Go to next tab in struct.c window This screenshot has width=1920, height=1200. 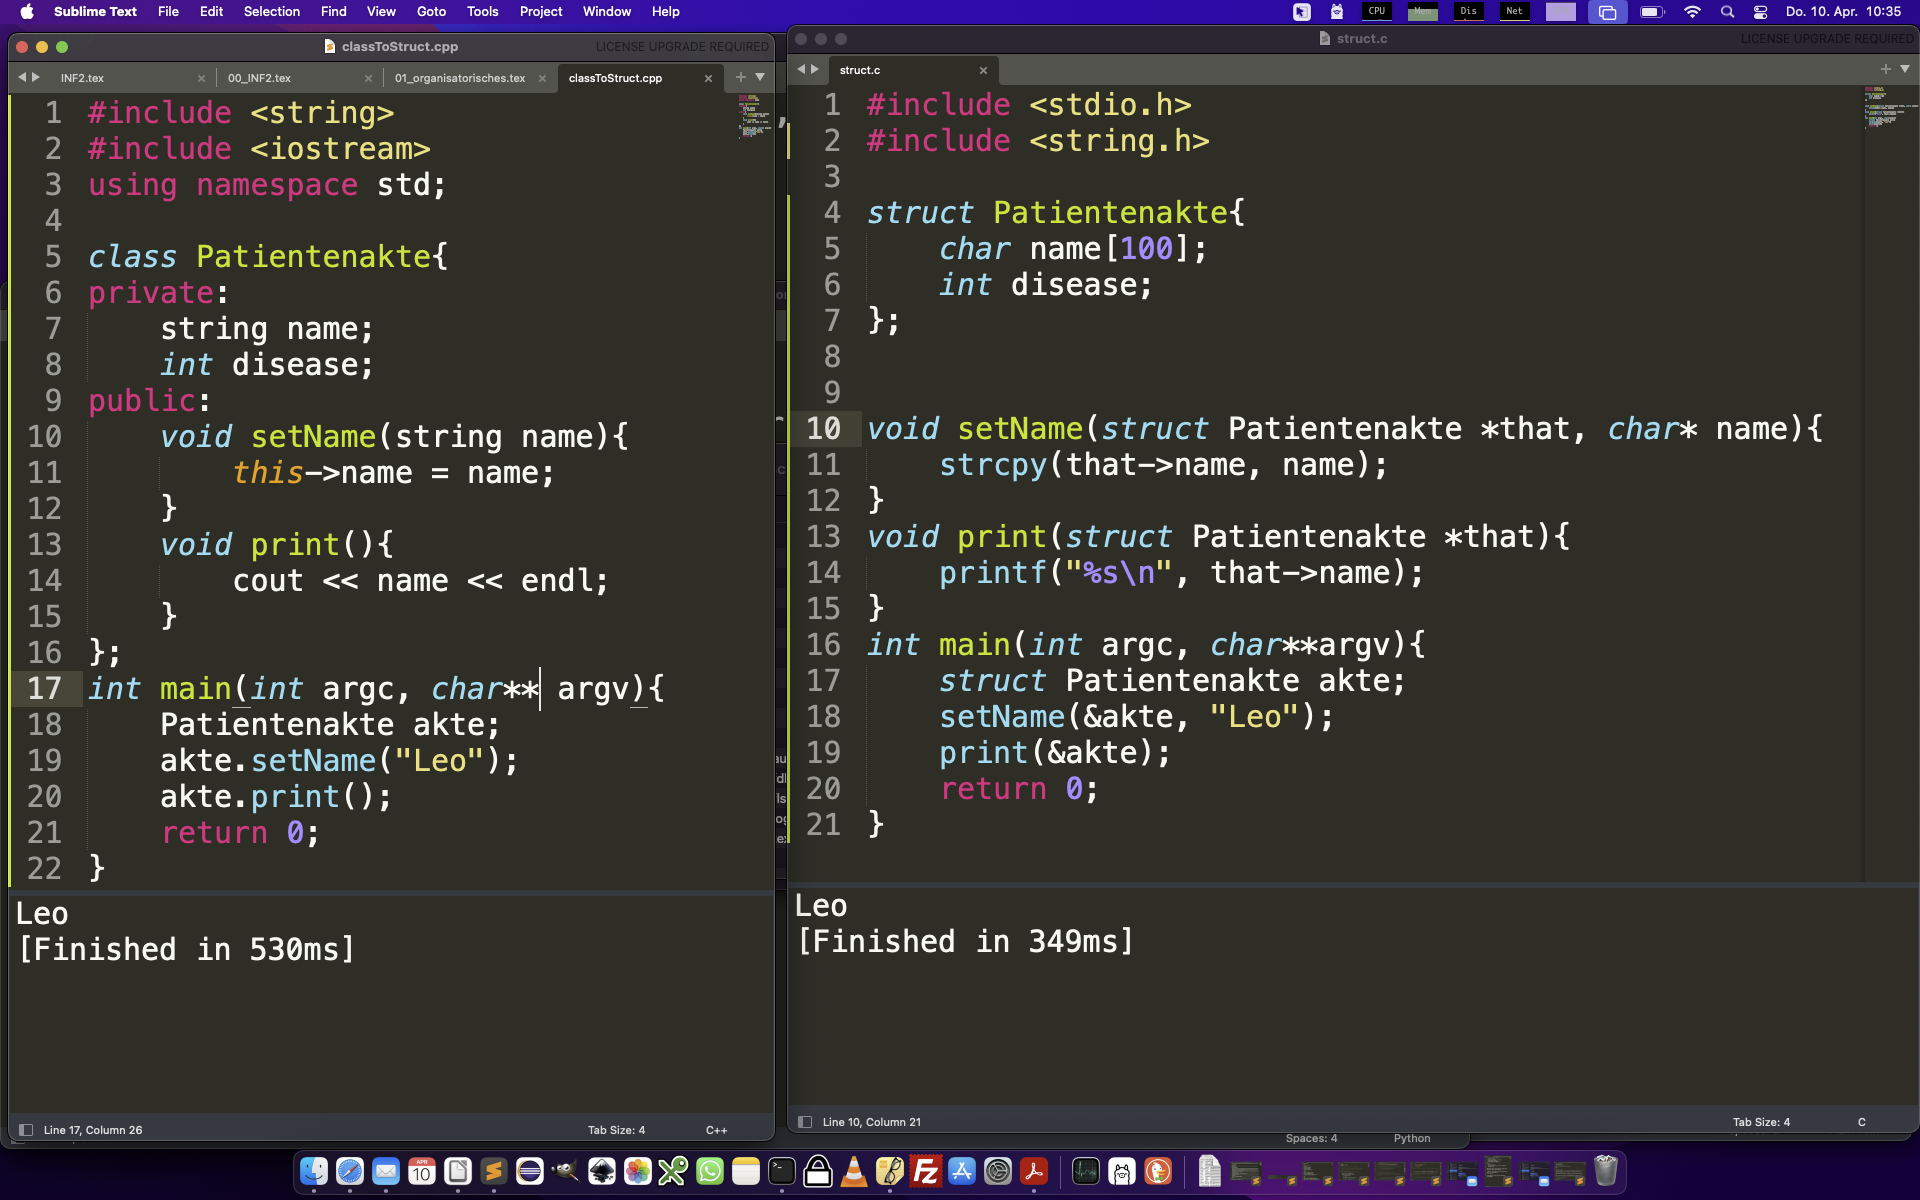pos(815,69)
